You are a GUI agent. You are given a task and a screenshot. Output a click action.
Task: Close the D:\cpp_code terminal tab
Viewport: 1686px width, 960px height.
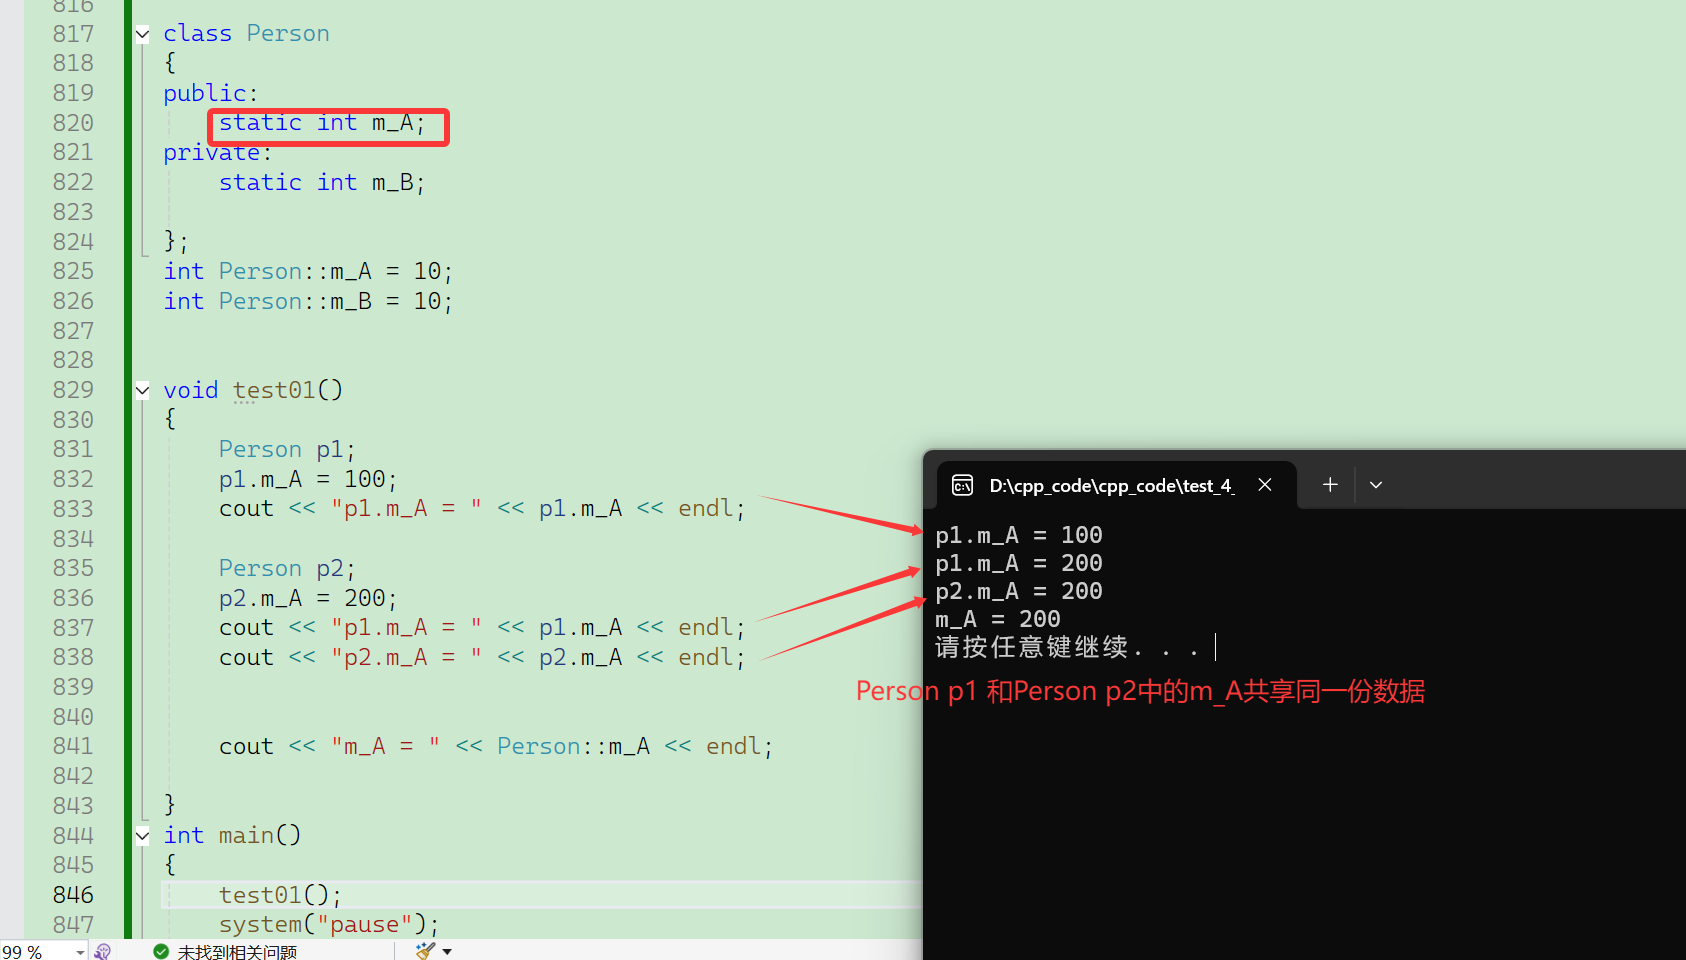pos(1265,485)
